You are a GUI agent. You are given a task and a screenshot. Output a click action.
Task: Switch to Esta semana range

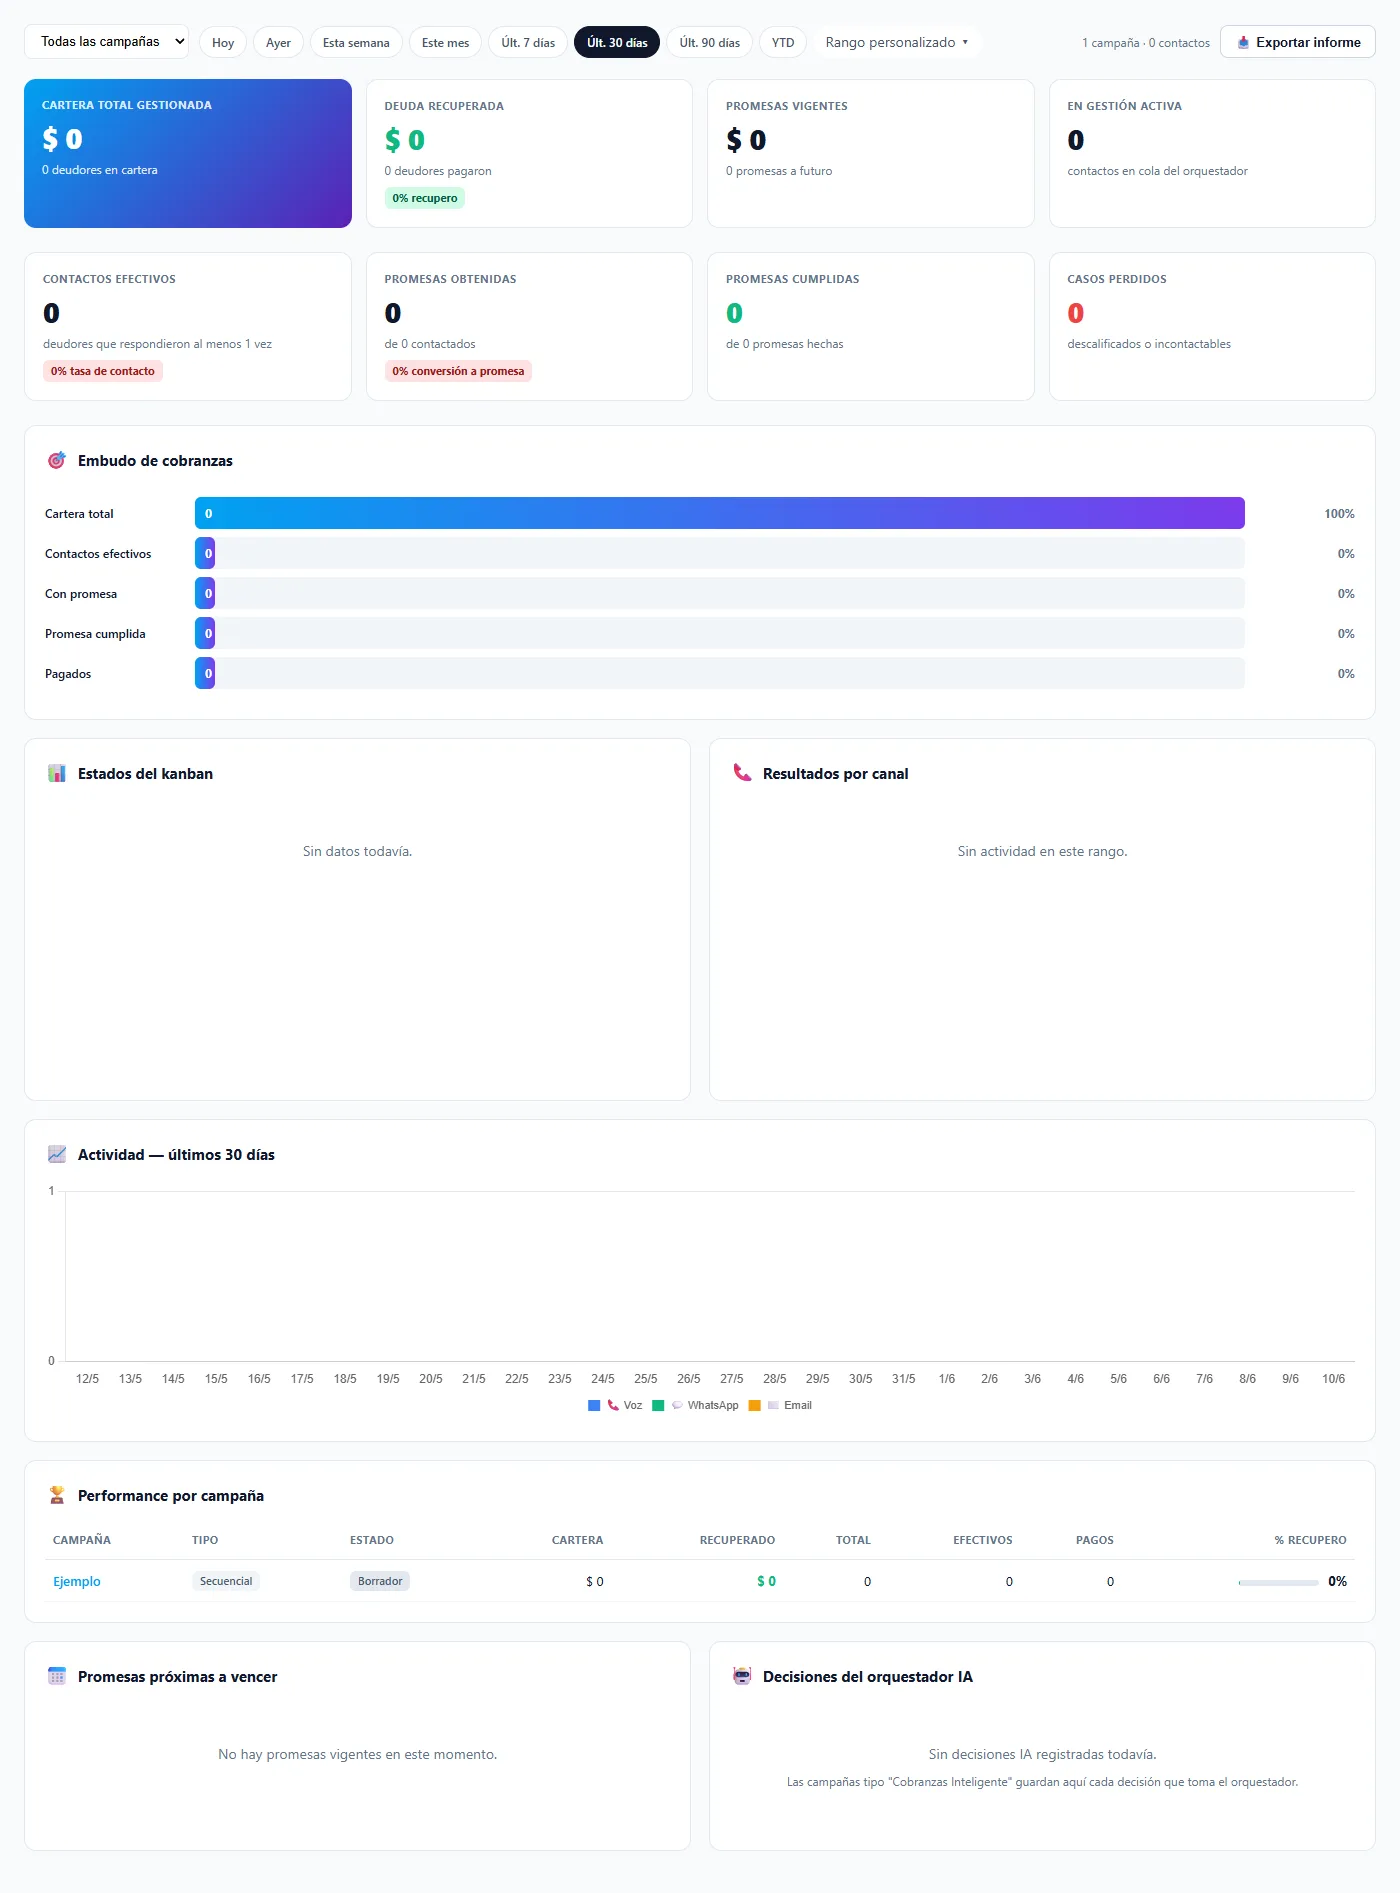(x=356, y=42)
